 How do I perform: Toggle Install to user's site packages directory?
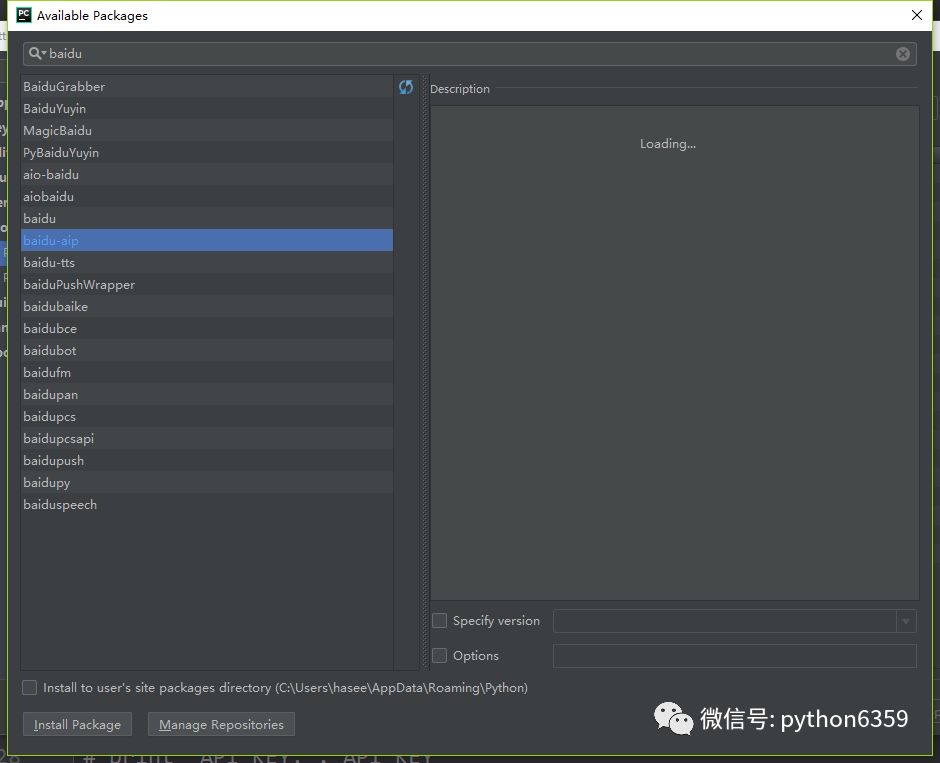click(x=29, y=687)
